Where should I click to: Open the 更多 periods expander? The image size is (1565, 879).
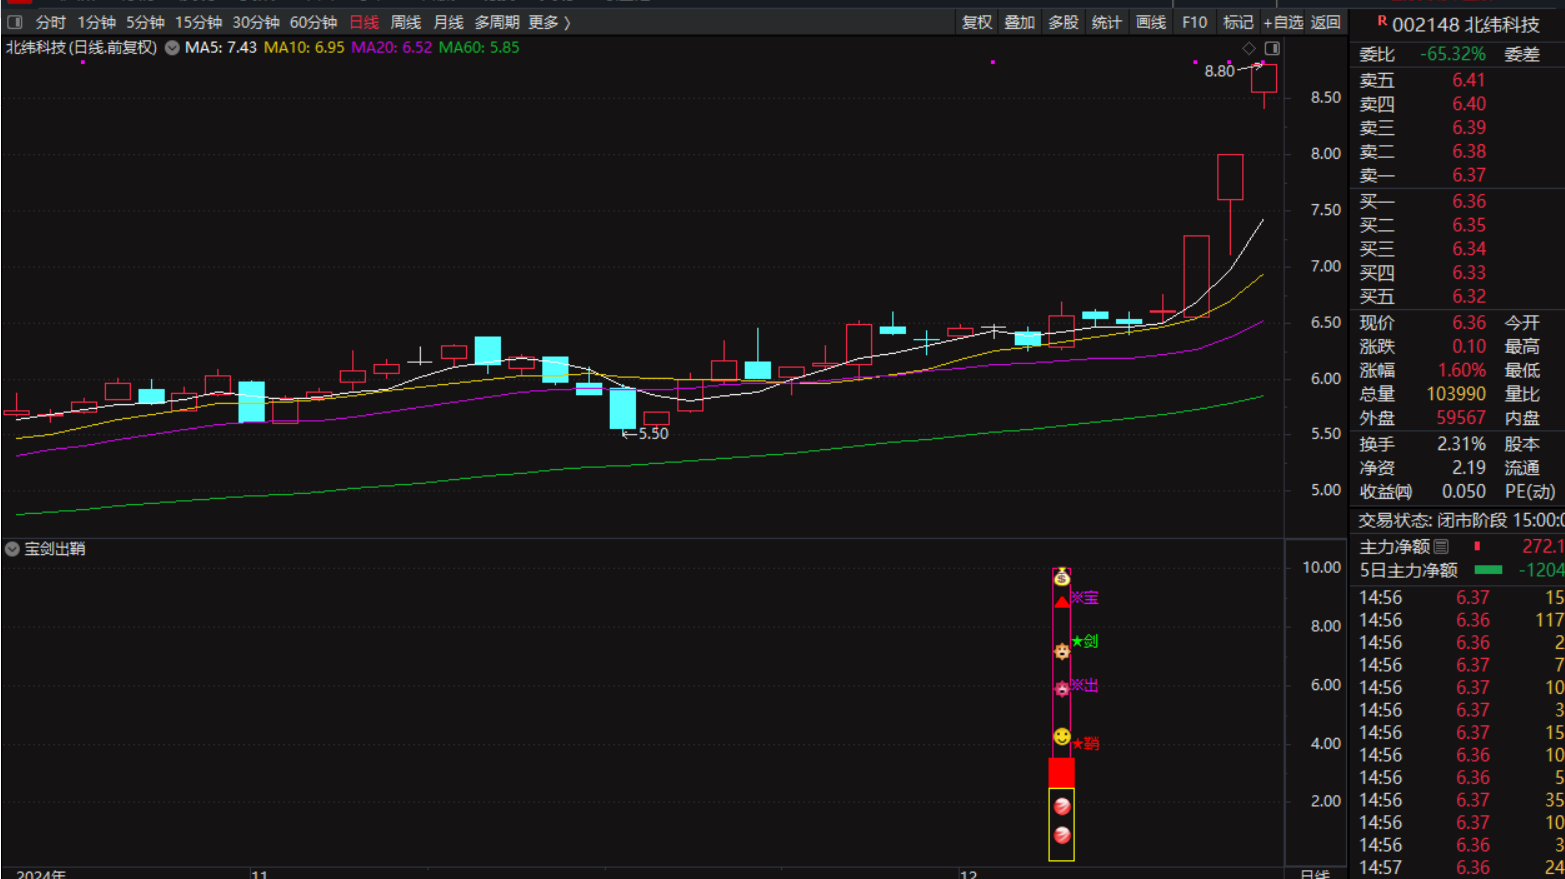(549, 22)
